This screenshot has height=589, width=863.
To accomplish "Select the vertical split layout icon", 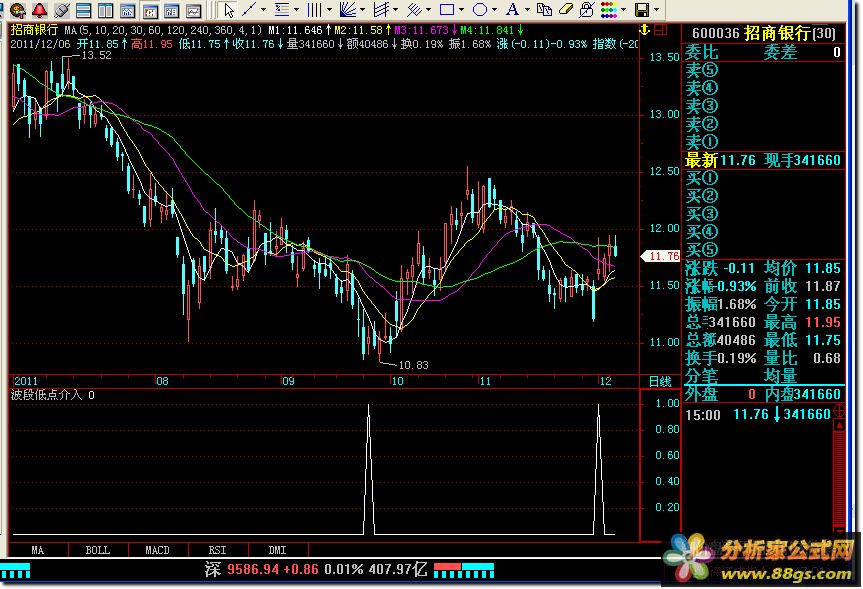I will click(x=106, y=9).
